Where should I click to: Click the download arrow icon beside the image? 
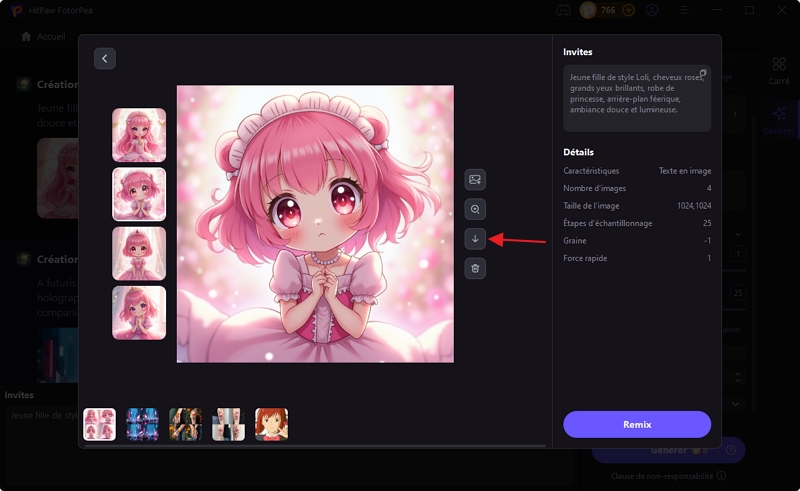tap(475, 239)
